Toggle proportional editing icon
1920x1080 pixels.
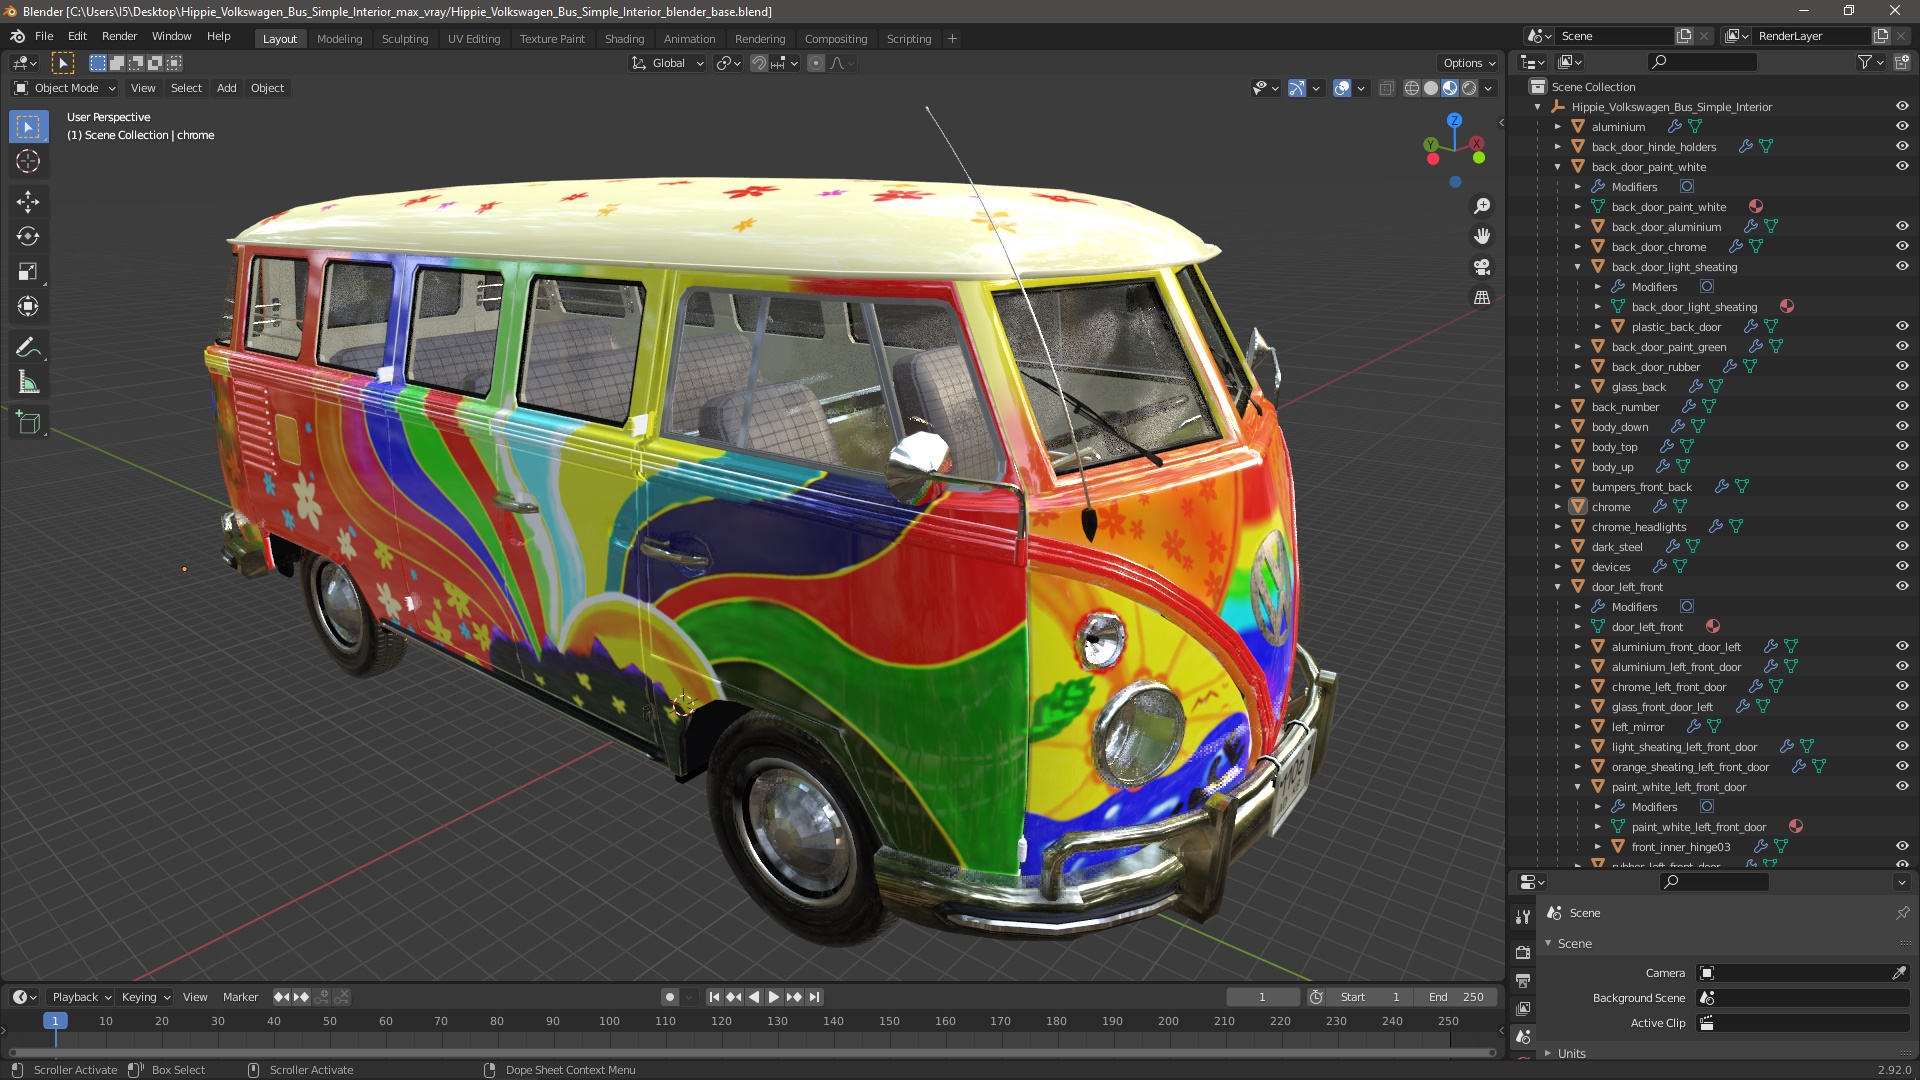coord(816,63)
